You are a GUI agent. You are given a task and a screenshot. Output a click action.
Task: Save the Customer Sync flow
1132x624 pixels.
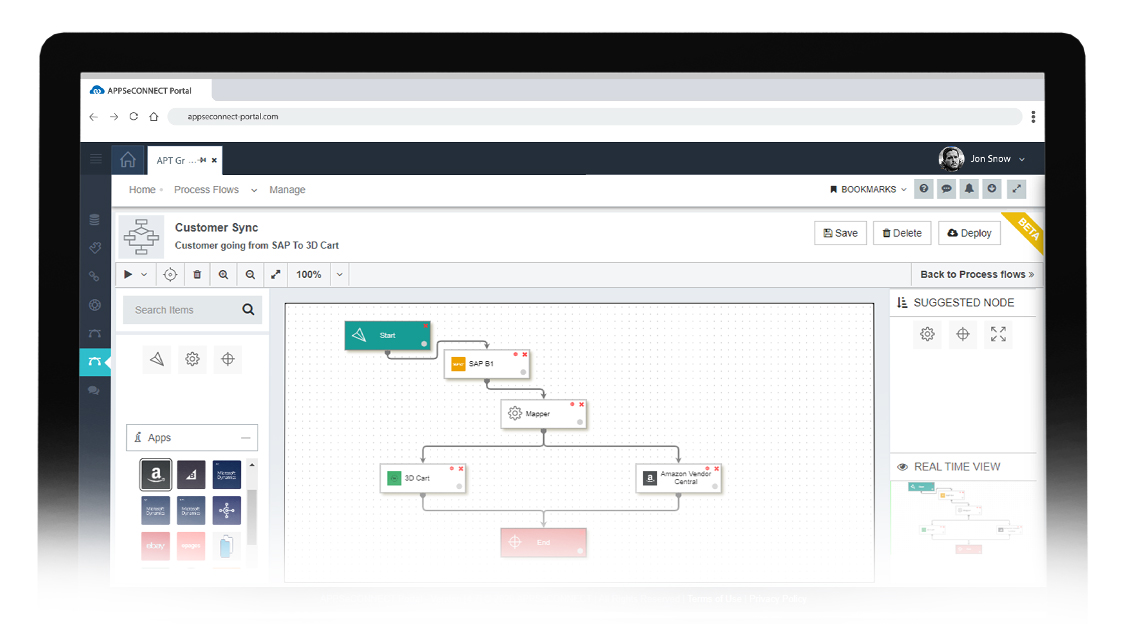(840, 233)
